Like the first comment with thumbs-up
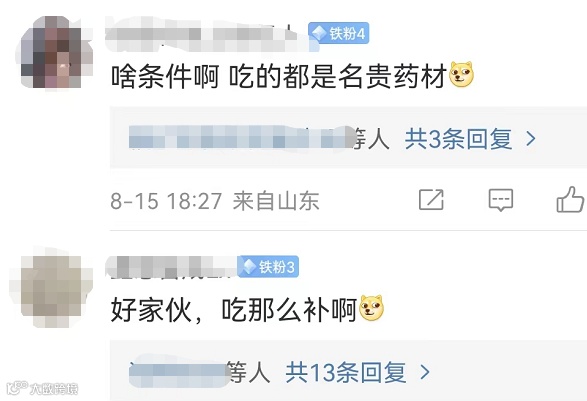 tap(570, 200)
